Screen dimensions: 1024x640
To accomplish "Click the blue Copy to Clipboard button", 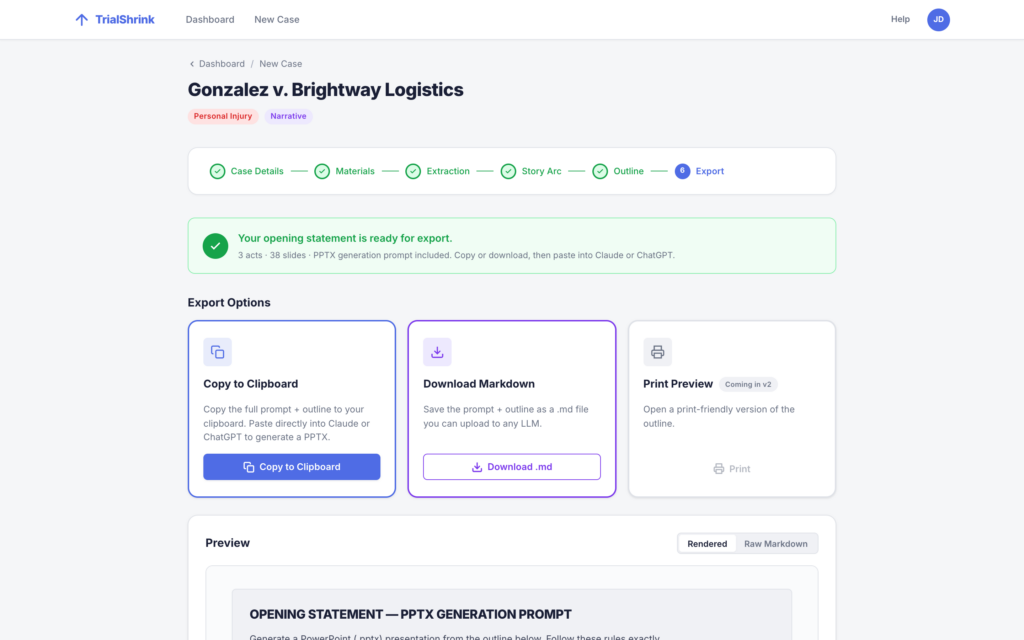I will 291,467.
